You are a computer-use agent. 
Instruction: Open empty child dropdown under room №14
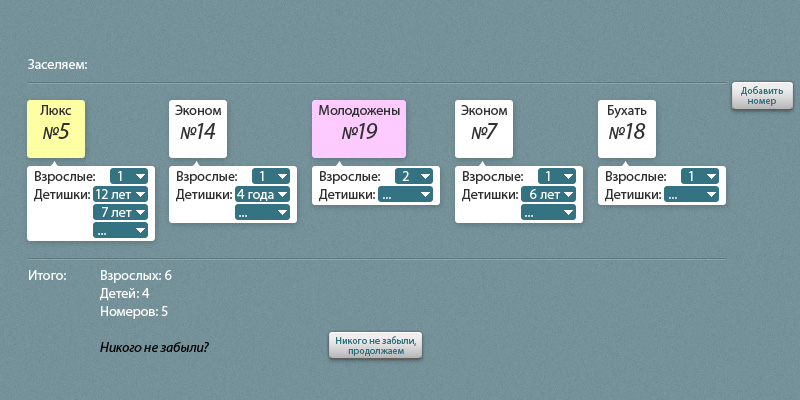[x=262, y=212]
